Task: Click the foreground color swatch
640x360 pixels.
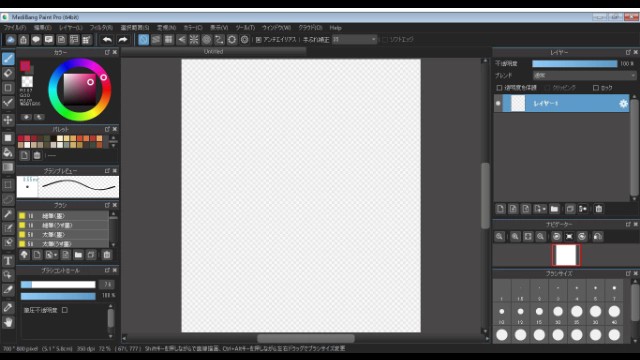Action: (x=25, y=66)
